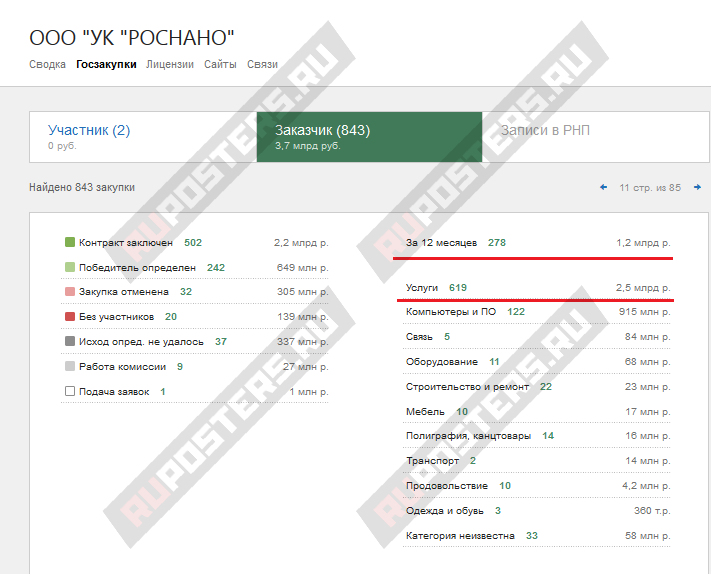Switch to the Сайты tab
This screenshot has height=574, width=711.
[x=220, y=64]
